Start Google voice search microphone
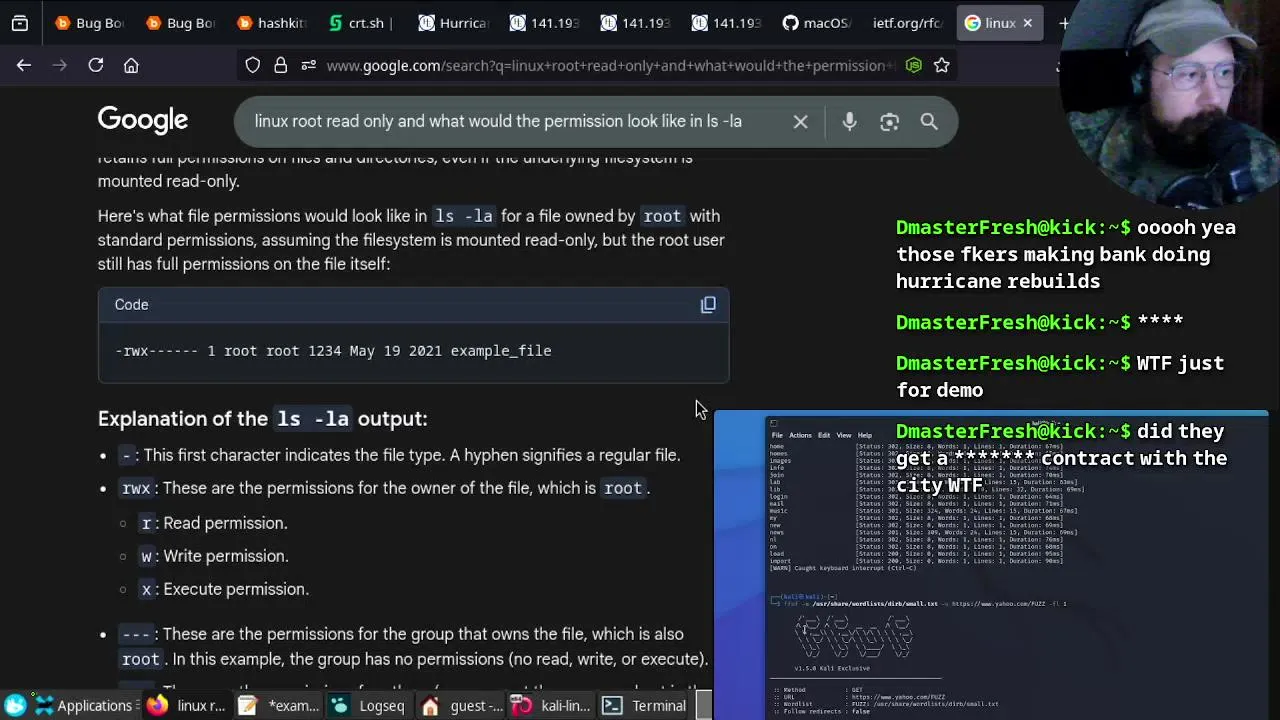1280x720 pixels. tap(849, 121)
